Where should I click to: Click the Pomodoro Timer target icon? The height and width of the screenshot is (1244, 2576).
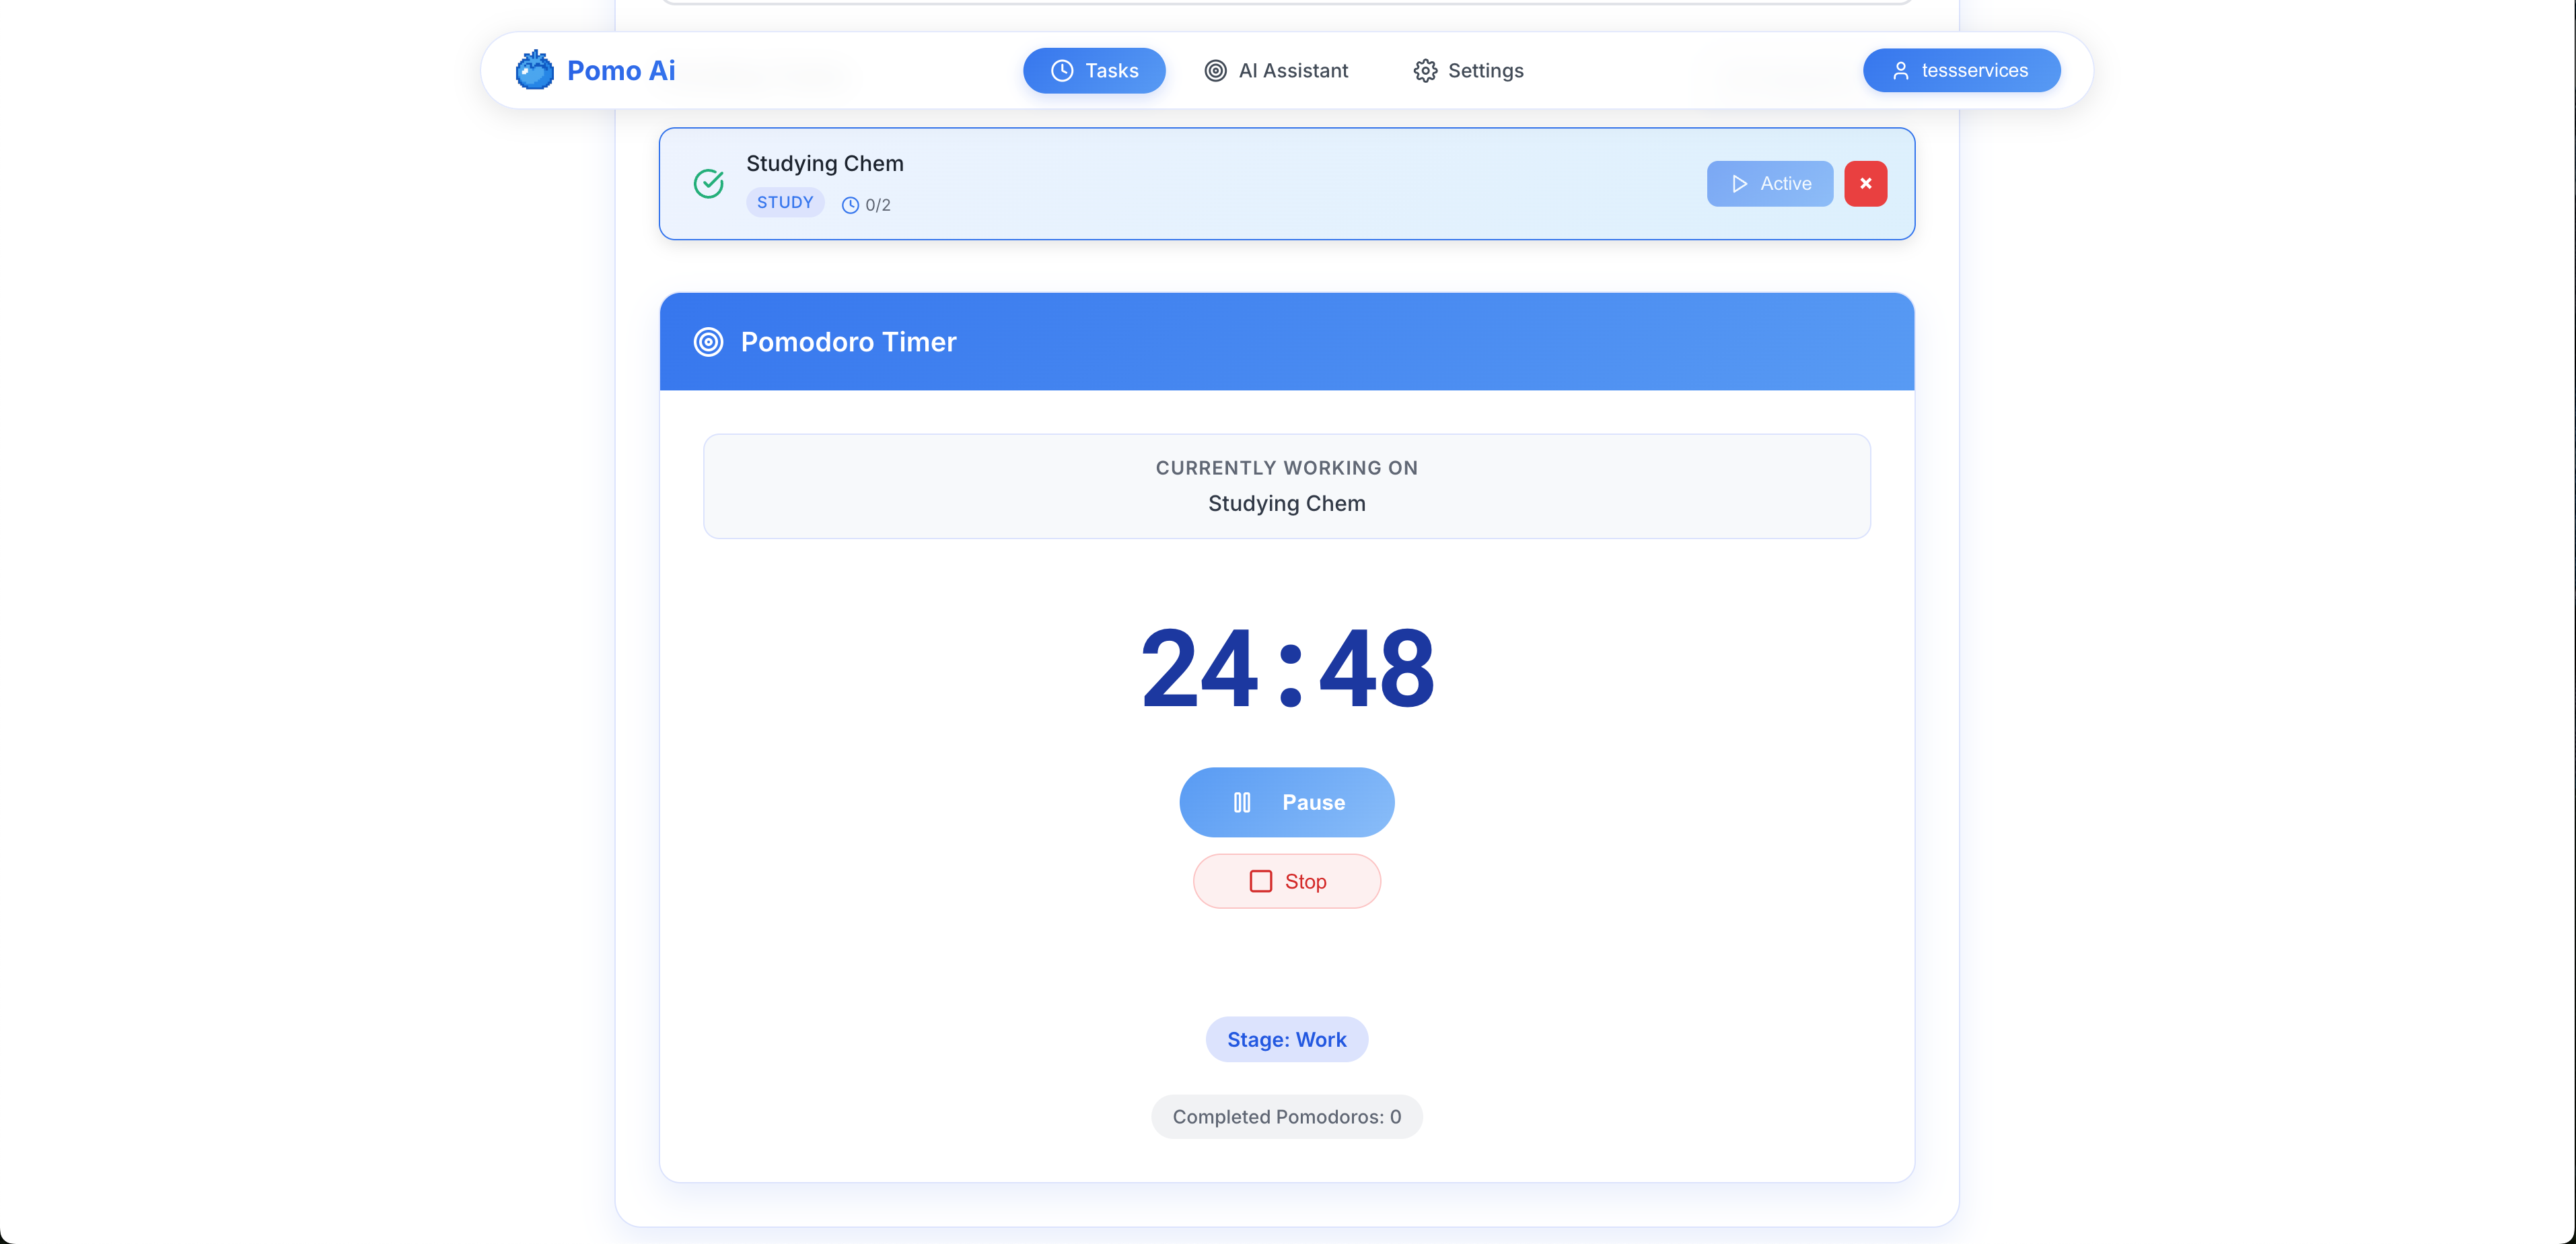708,342
